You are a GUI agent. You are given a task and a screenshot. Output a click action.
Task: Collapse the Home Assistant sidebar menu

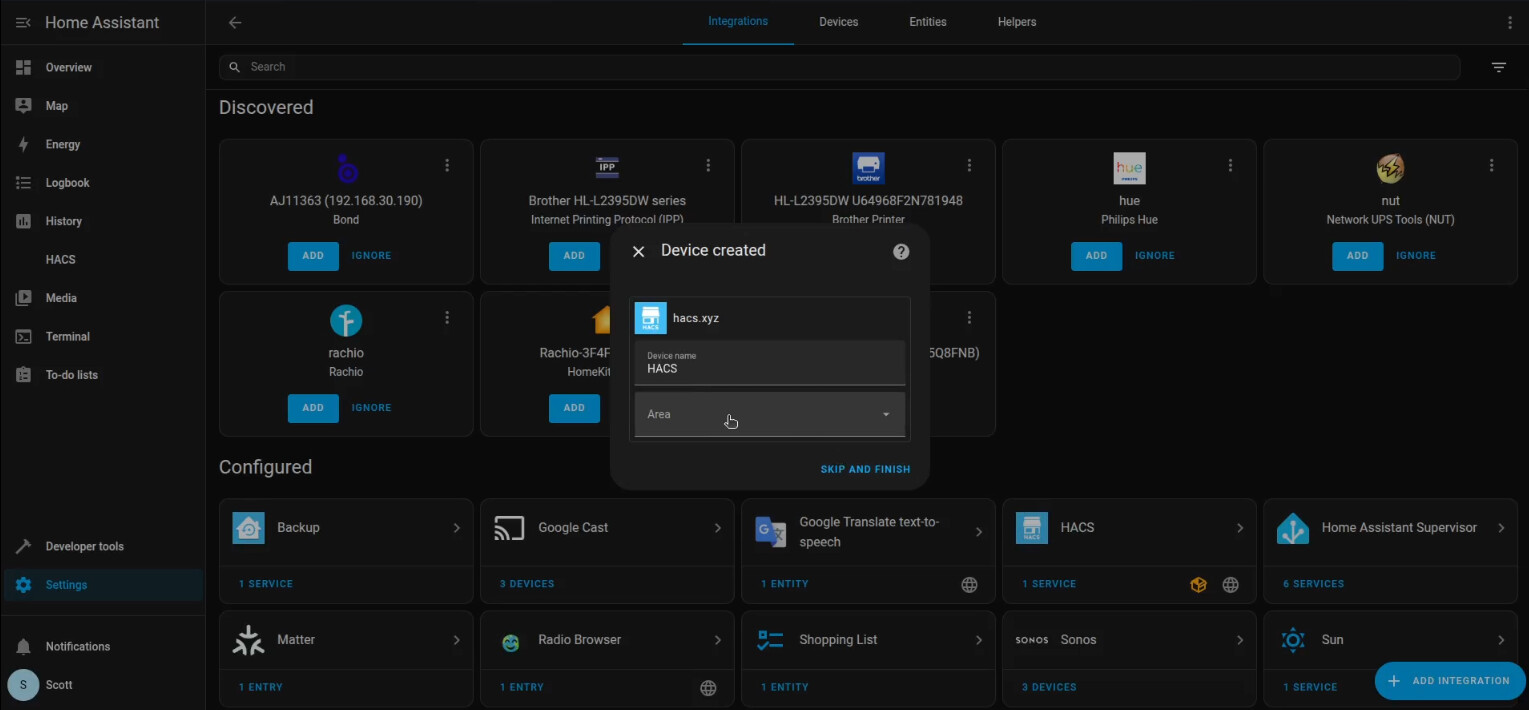tap(24, 22)
